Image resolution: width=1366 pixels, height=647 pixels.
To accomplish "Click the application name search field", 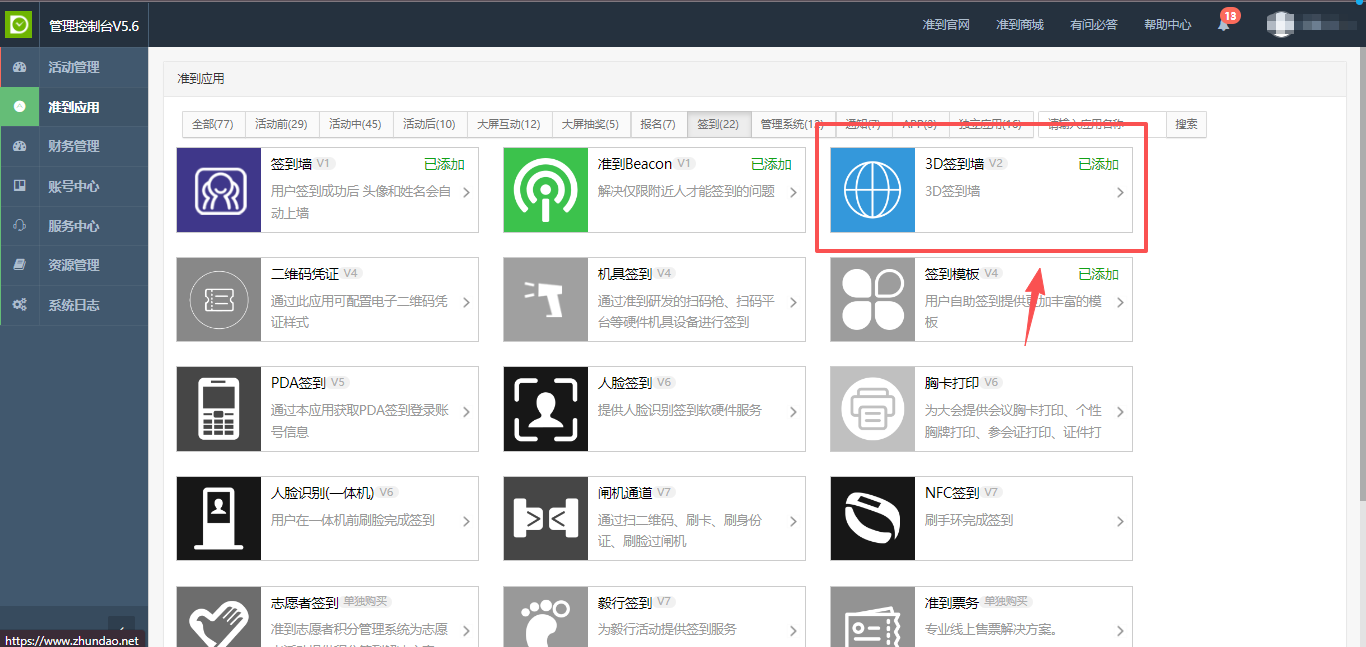I will [1102, 124].
